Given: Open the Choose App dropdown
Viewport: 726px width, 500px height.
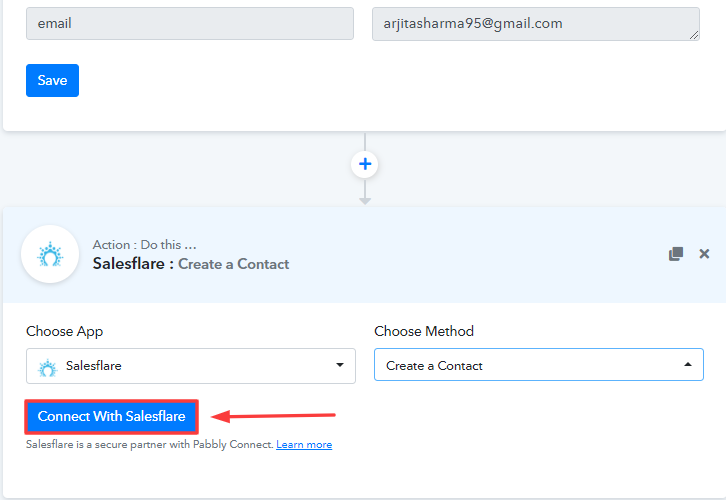Looking at the screenshot, I should [x=191, y=366].
